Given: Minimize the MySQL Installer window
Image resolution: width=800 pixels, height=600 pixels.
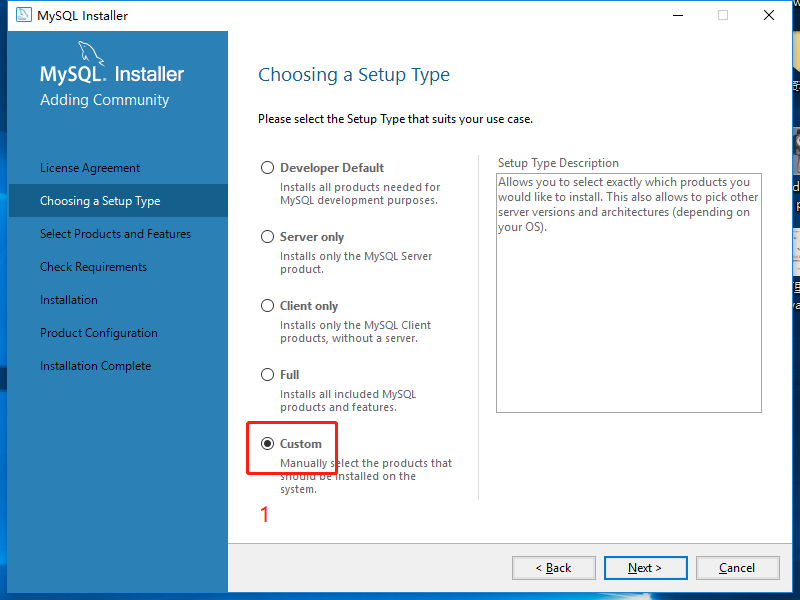Looking at the screenshot, I should [x=678, y=15].
